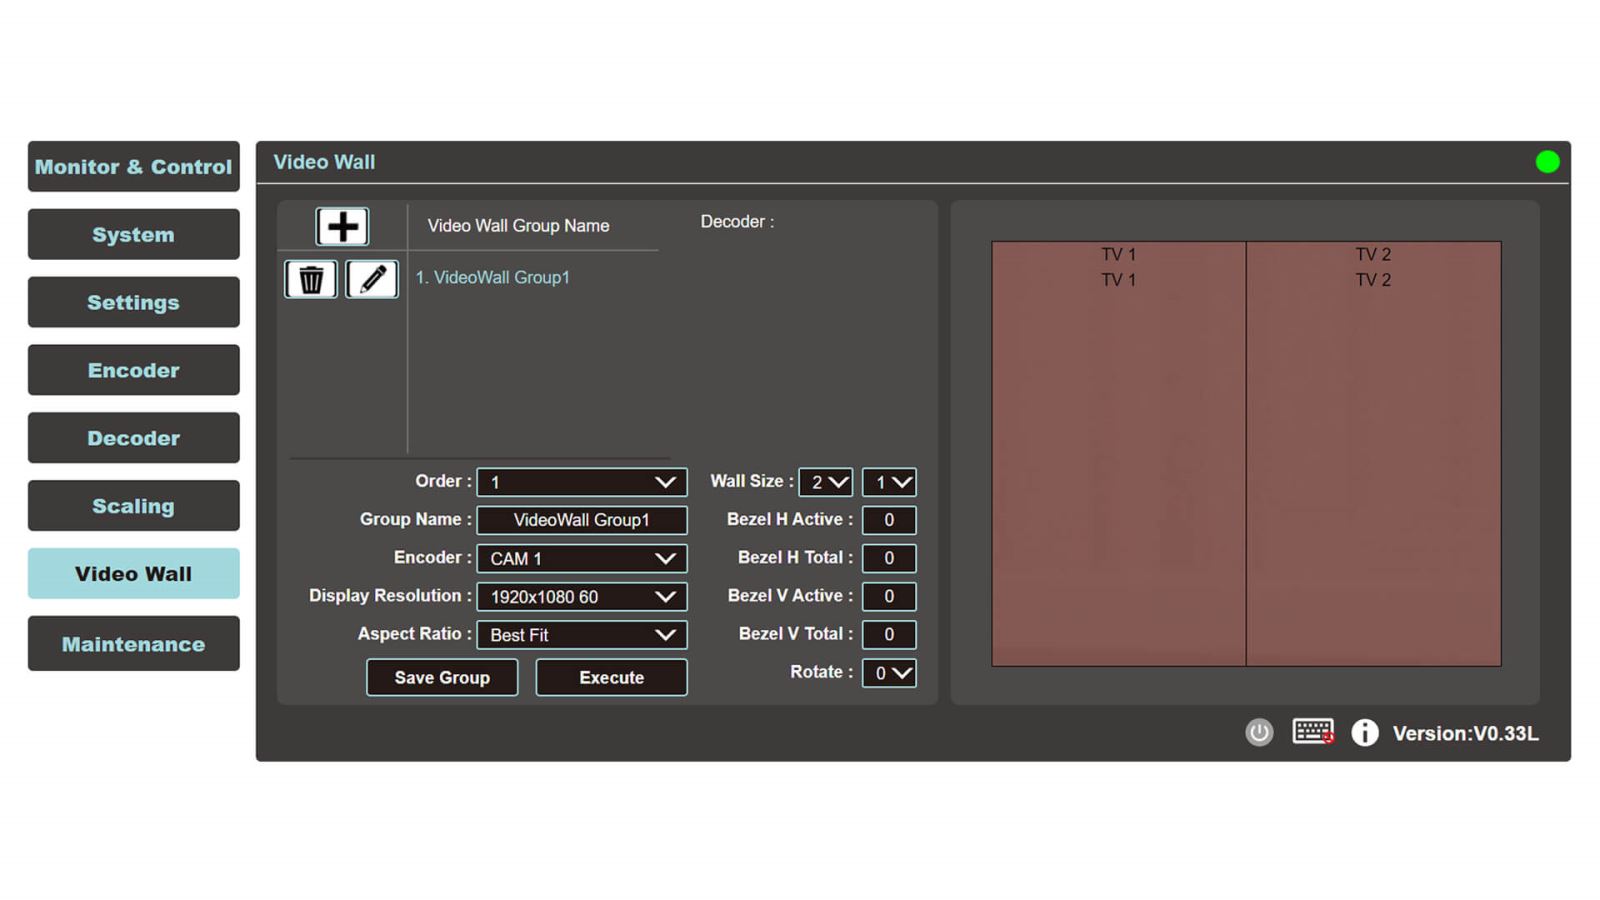This screenshot has width=1600, height=900.
Task: Open Wall Size rows dropdown showing 1
Action: (889, 482)
